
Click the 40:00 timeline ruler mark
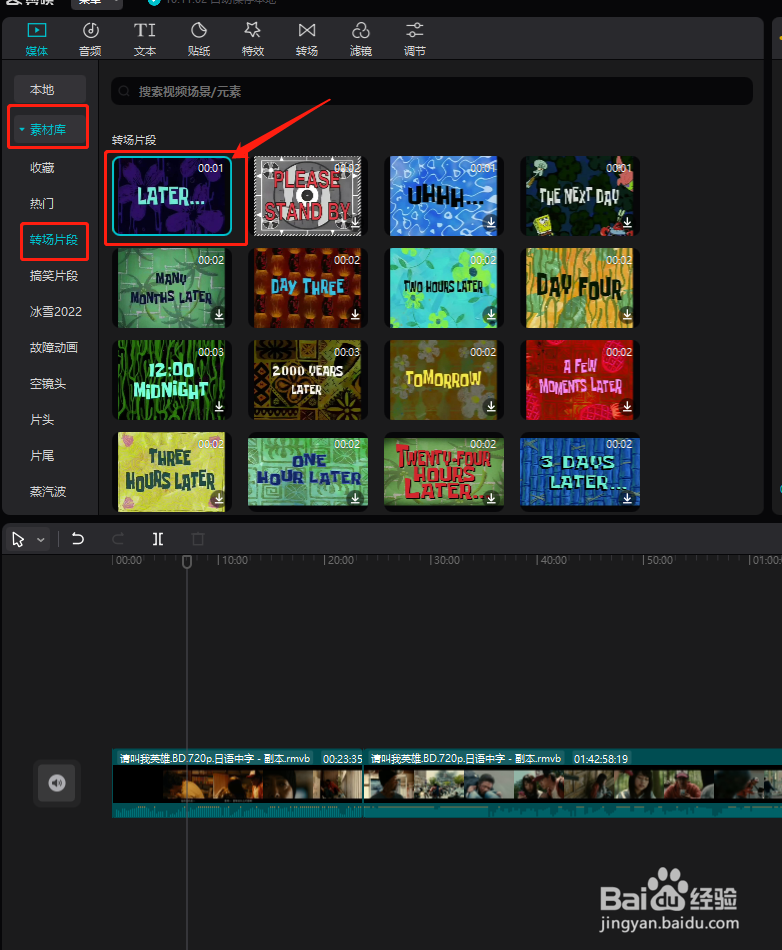pos(553,560)
